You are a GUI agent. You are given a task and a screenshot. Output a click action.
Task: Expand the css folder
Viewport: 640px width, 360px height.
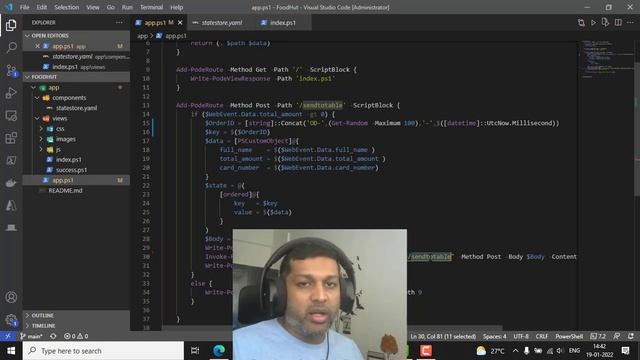76,129
